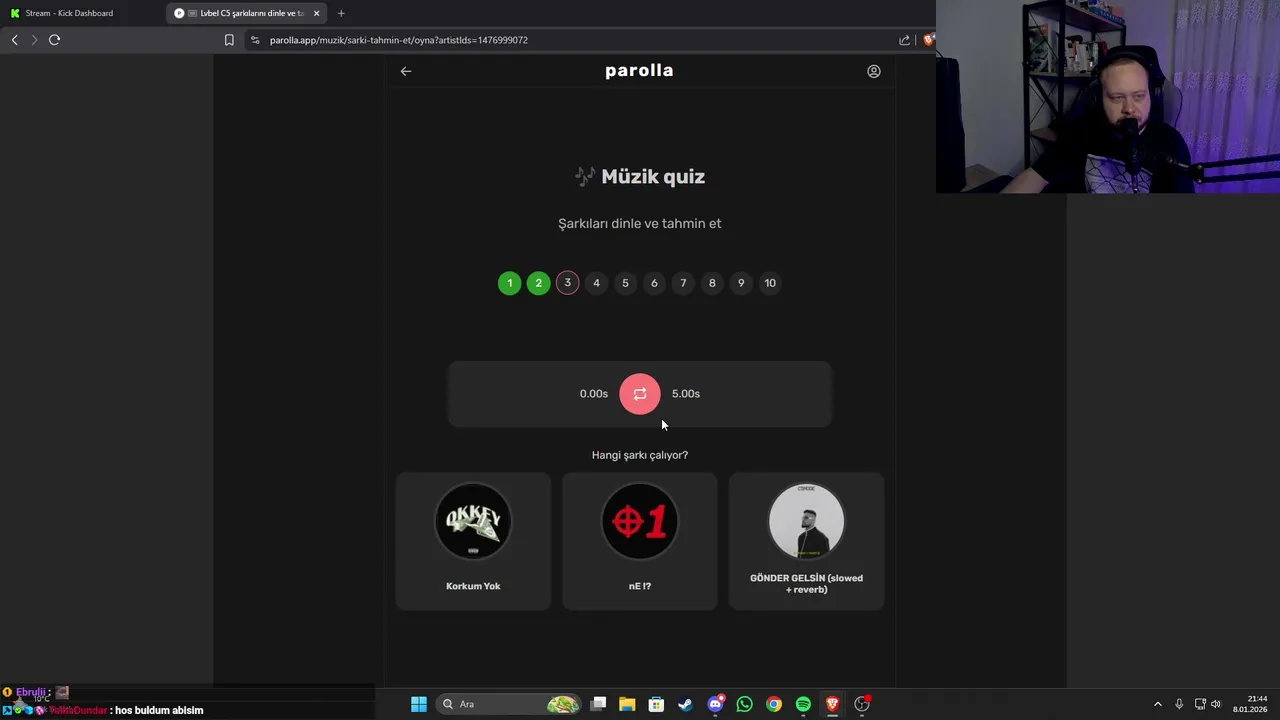Open File Explorer from taskbar
This screenshot has width=1280, height=720.
click(x=627, y=704)
